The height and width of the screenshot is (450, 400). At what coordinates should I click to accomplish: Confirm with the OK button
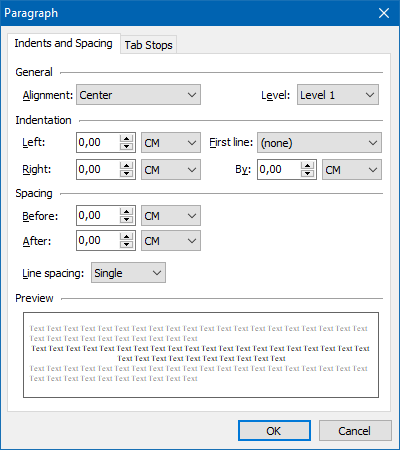point(274,431)
